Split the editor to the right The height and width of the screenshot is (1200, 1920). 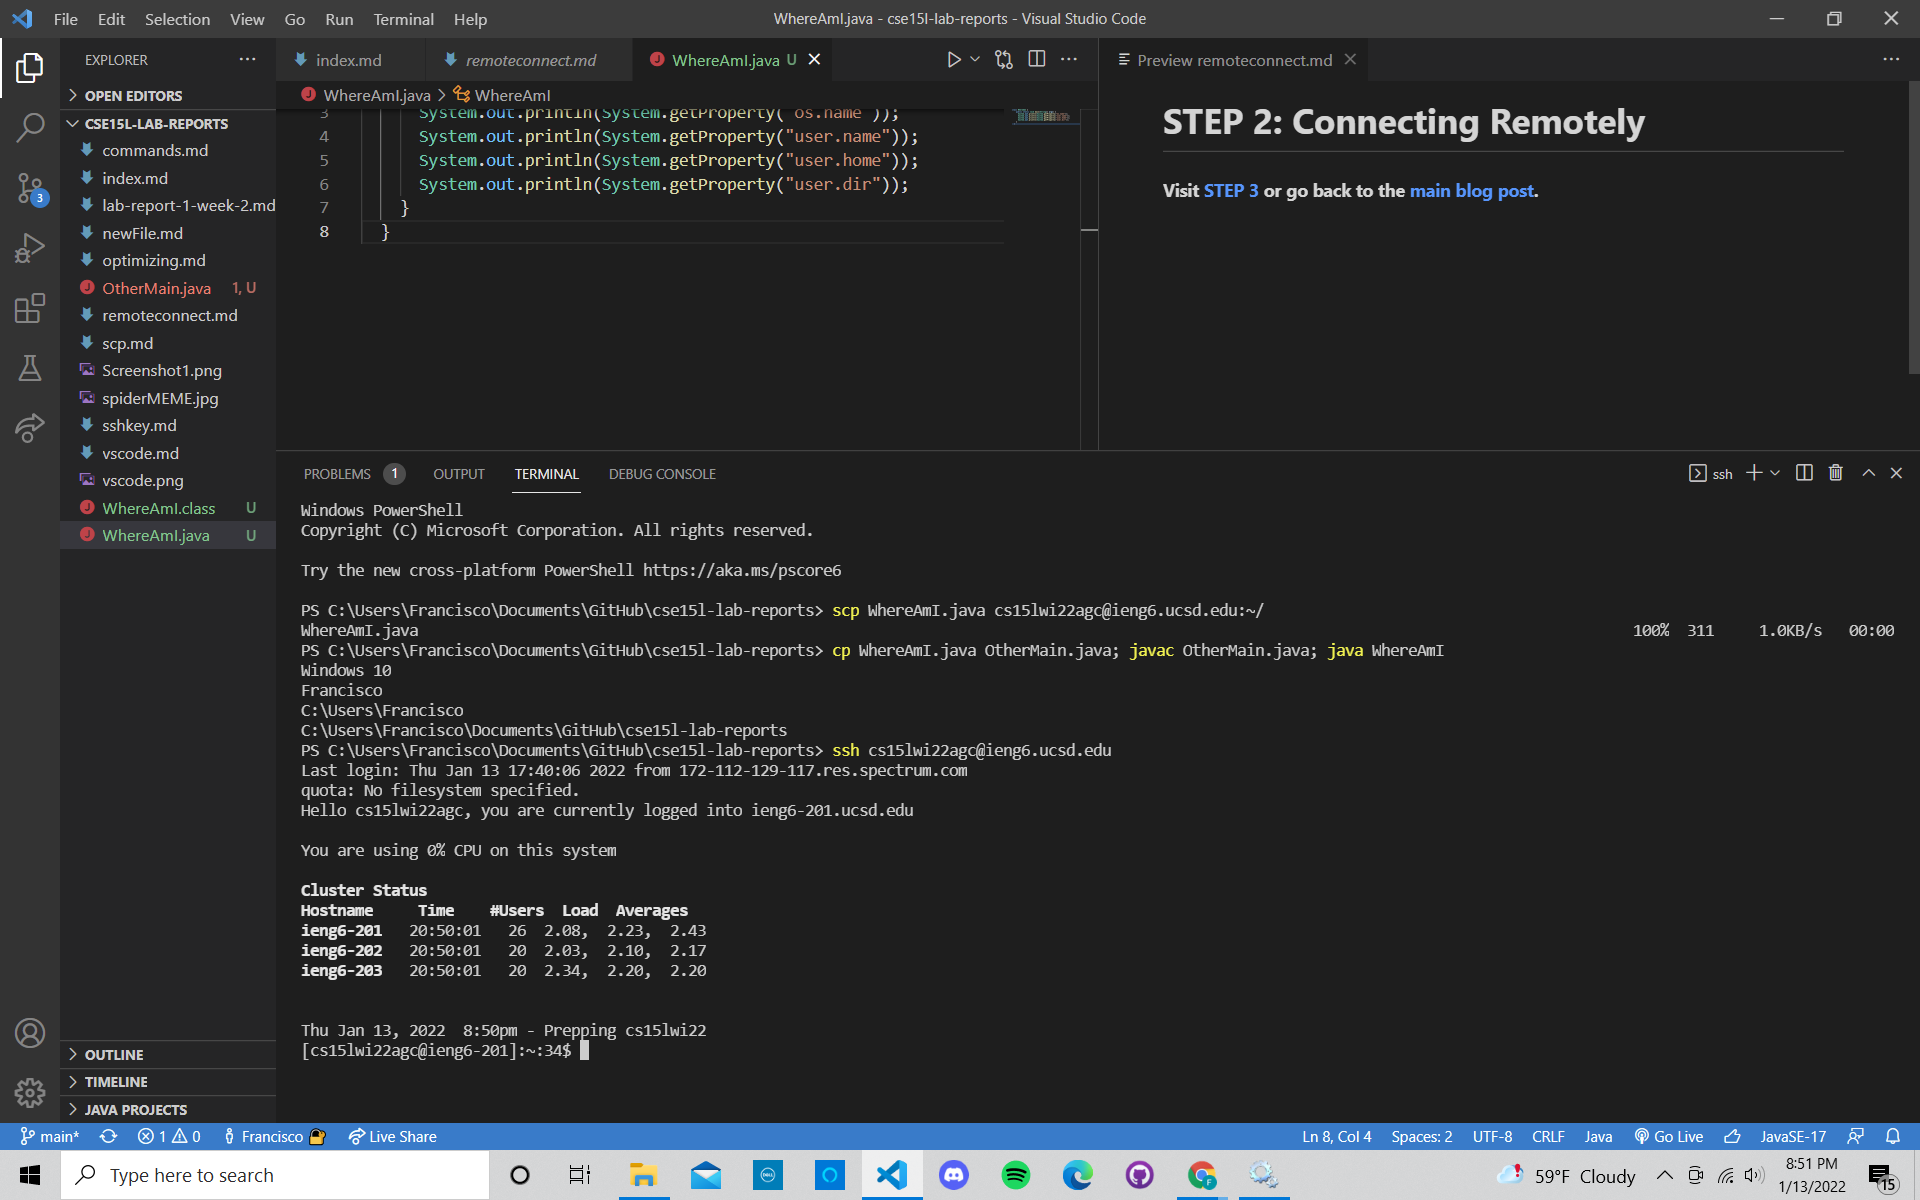point(1037,60)
